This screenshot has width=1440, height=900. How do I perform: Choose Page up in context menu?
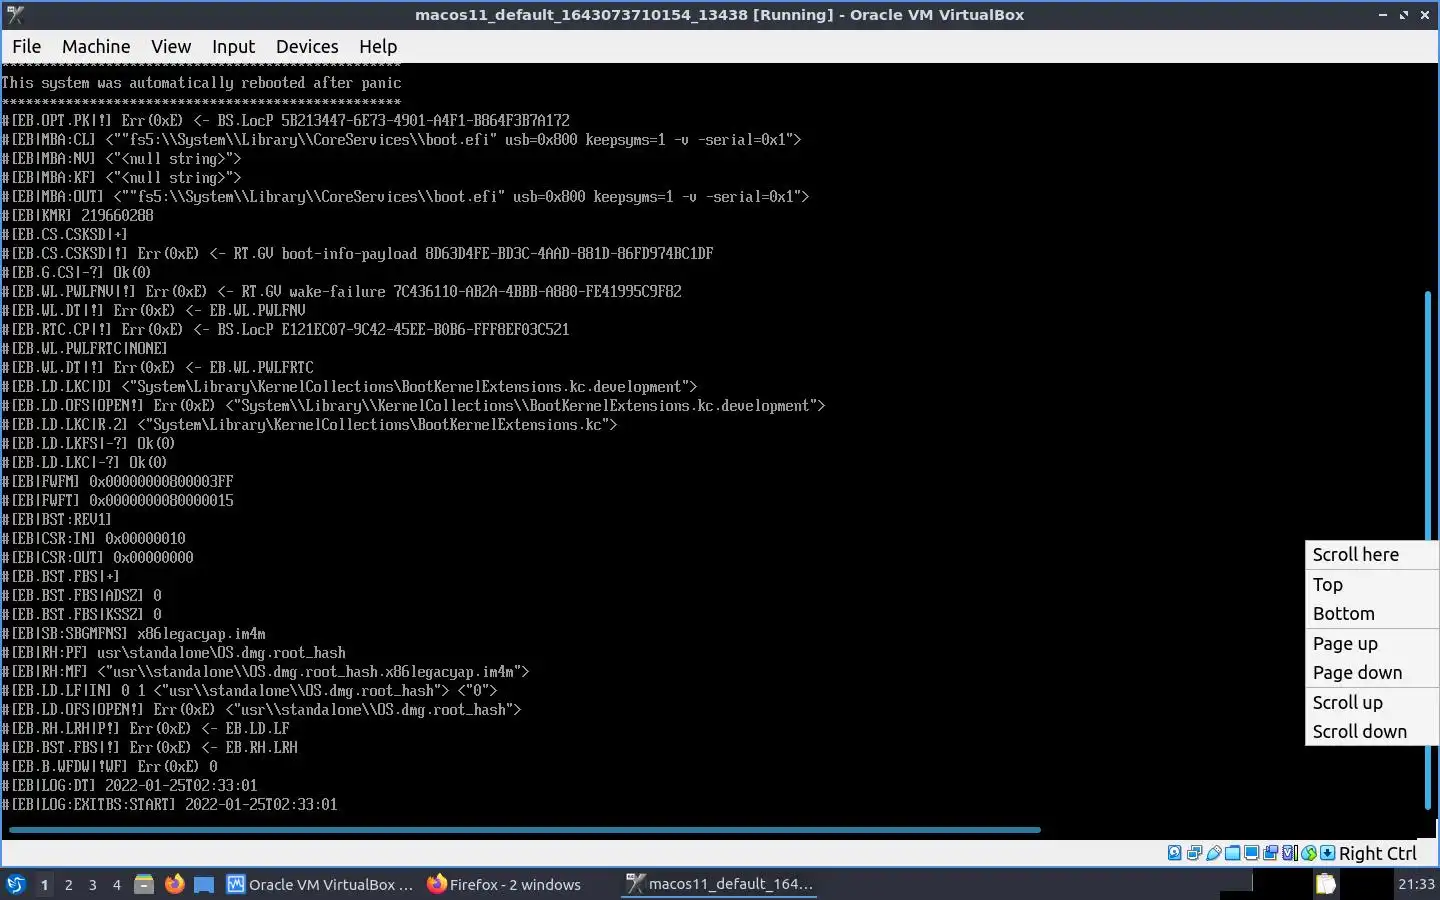(x=1371, y=644)
